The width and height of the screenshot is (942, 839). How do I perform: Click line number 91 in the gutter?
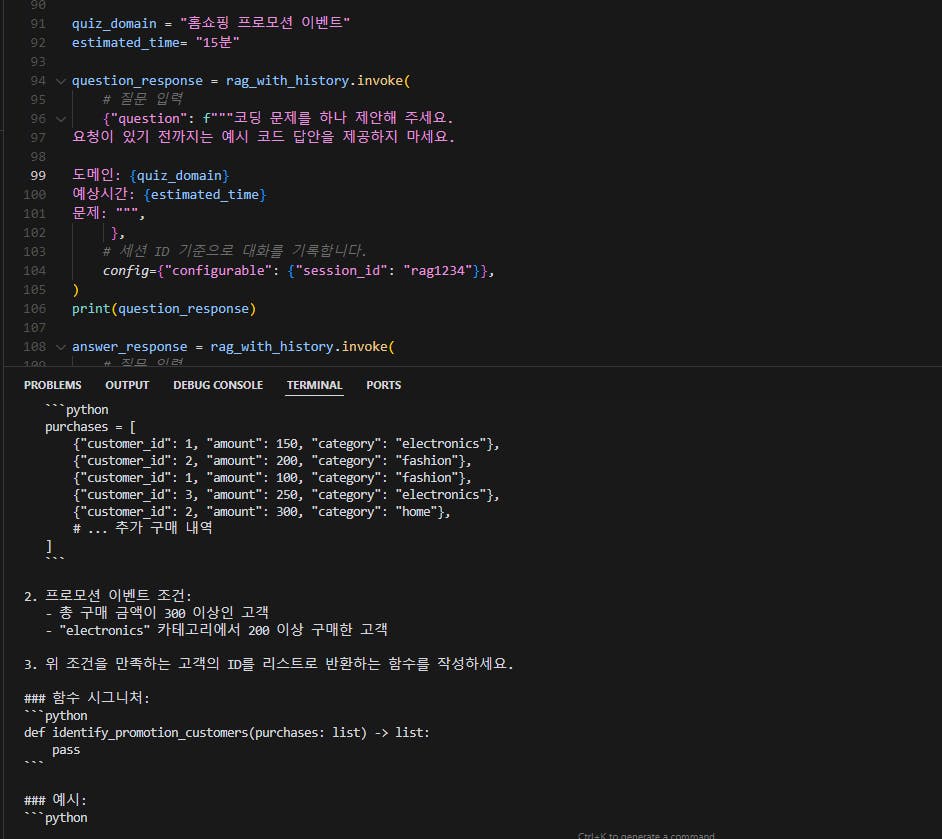[38, 23]
